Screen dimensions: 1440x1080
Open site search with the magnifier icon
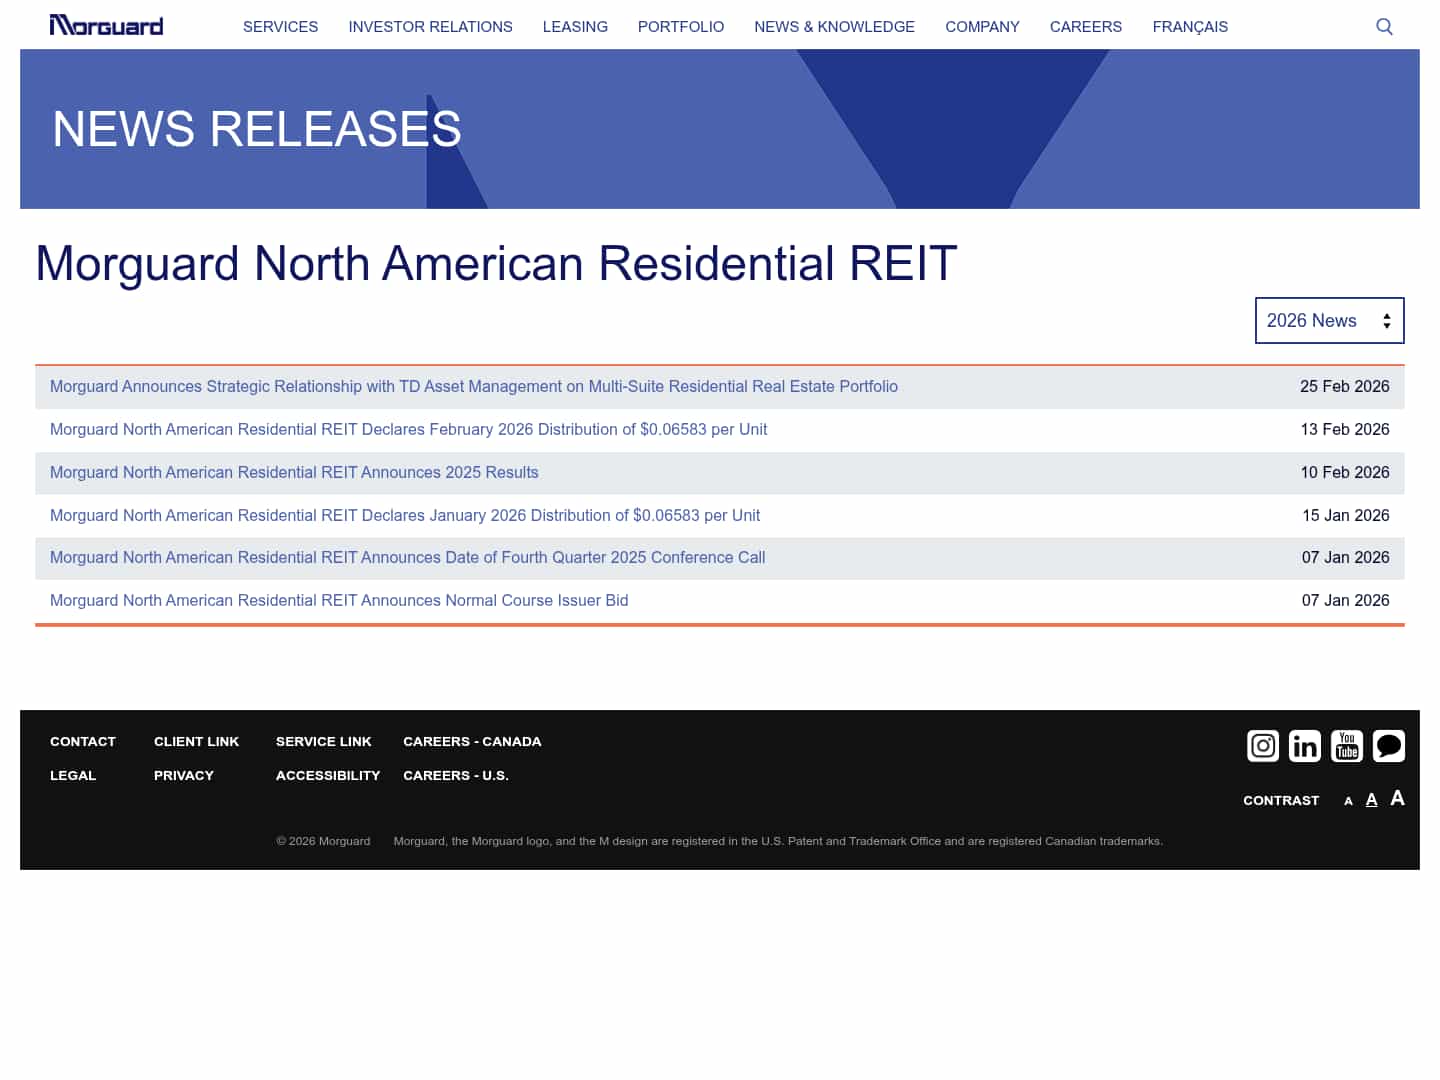(1384, 26)
